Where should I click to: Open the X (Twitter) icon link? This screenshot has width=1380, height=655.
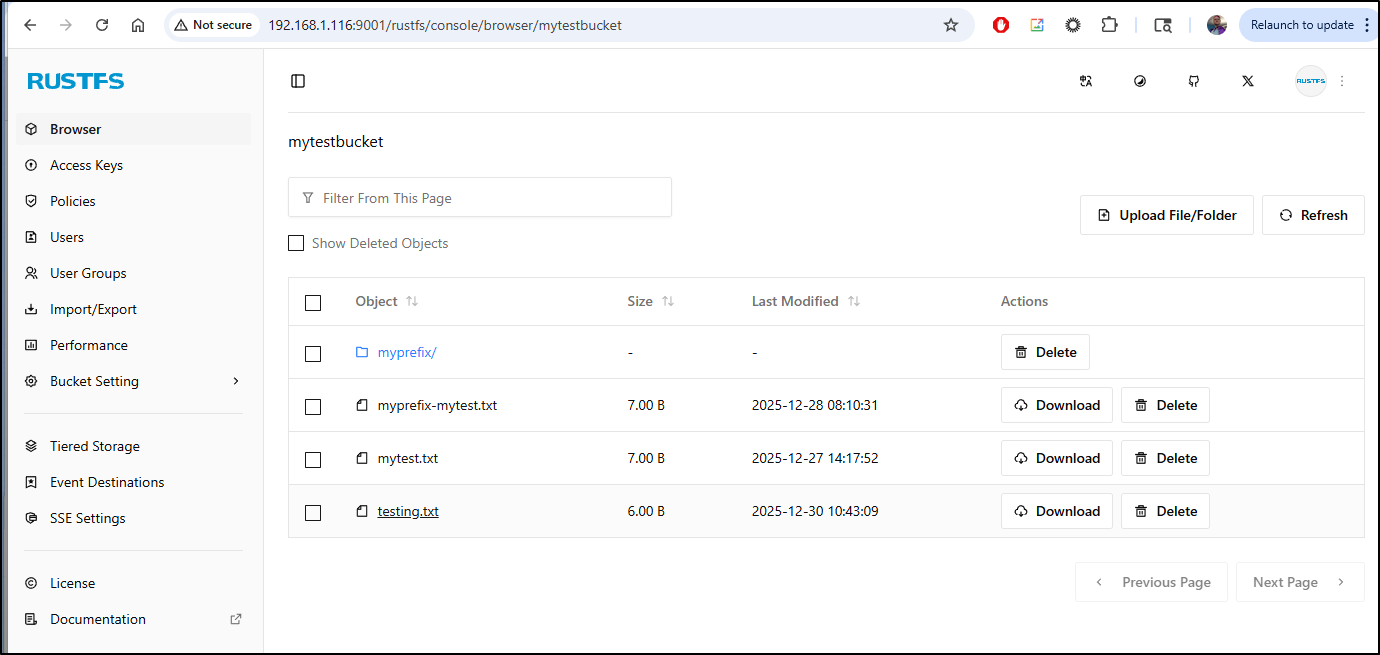coord(1248,81)
